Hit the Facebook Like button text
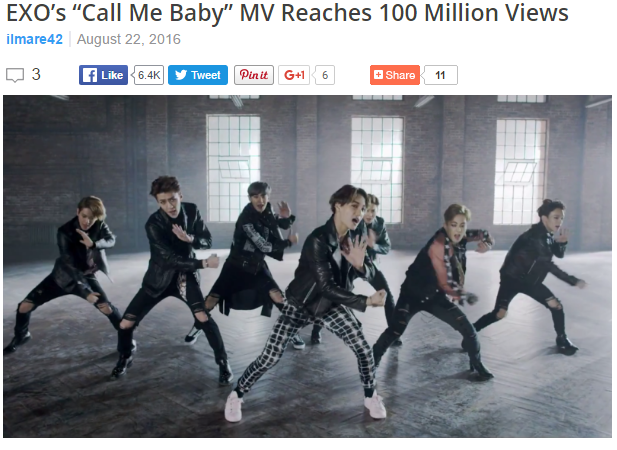617x450 pixels. tap(112, 75)
